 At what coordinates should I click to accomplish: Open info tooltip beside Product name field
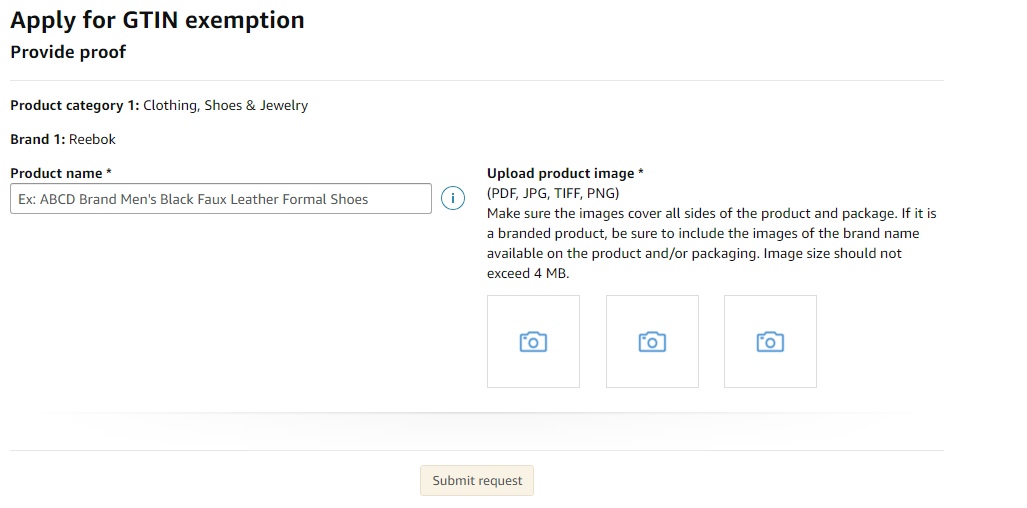(452, 198)
